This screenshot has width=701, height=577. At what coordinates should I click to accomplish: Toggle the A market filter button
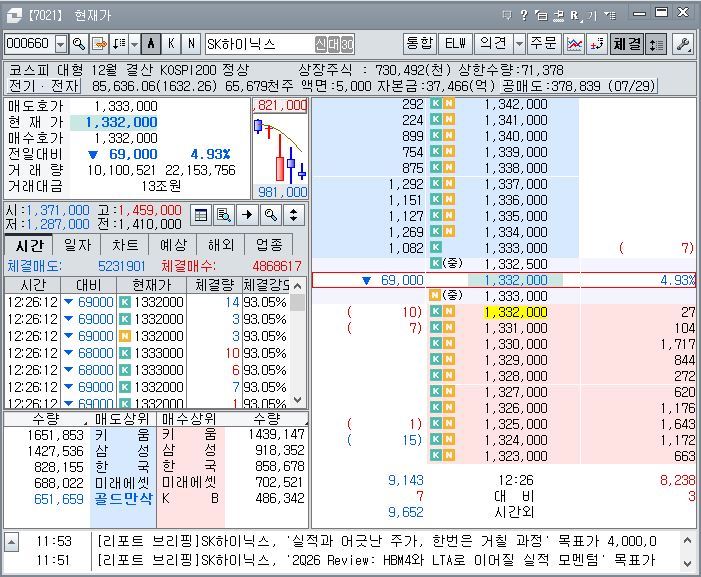pyautogui.click(x=151, y=44)
